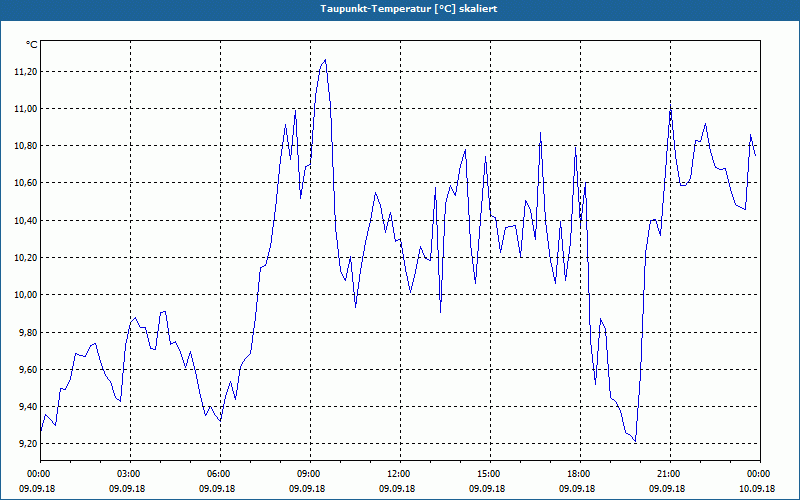Pick the y-axis tick label "10,20"
This screenshot has height=500, width=800.
26,258
